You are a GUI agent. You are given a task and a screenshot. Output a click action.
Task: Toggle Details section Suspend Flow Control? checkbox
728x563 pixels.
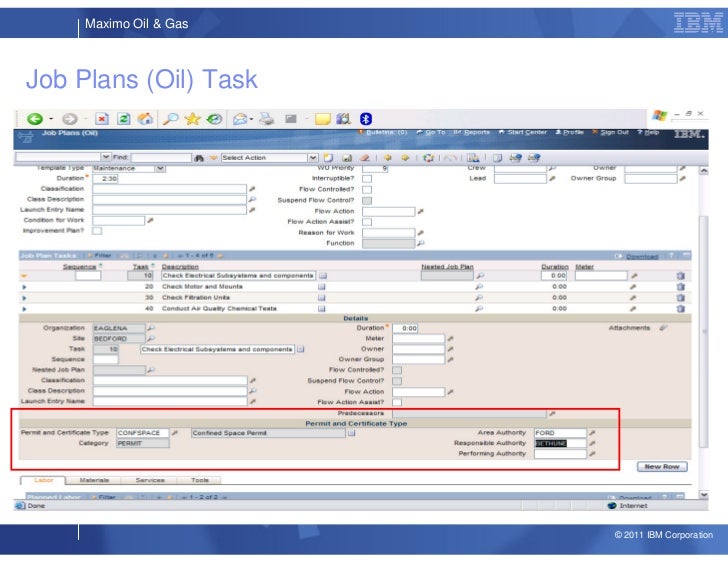tap(397, 381)
